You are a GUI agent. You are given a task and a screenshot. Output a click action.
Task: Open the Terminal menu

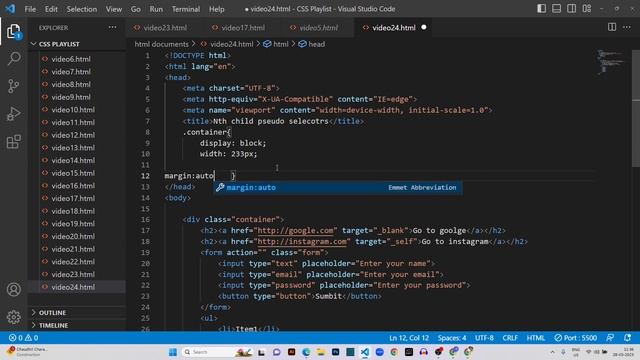(x=186, y=9)
